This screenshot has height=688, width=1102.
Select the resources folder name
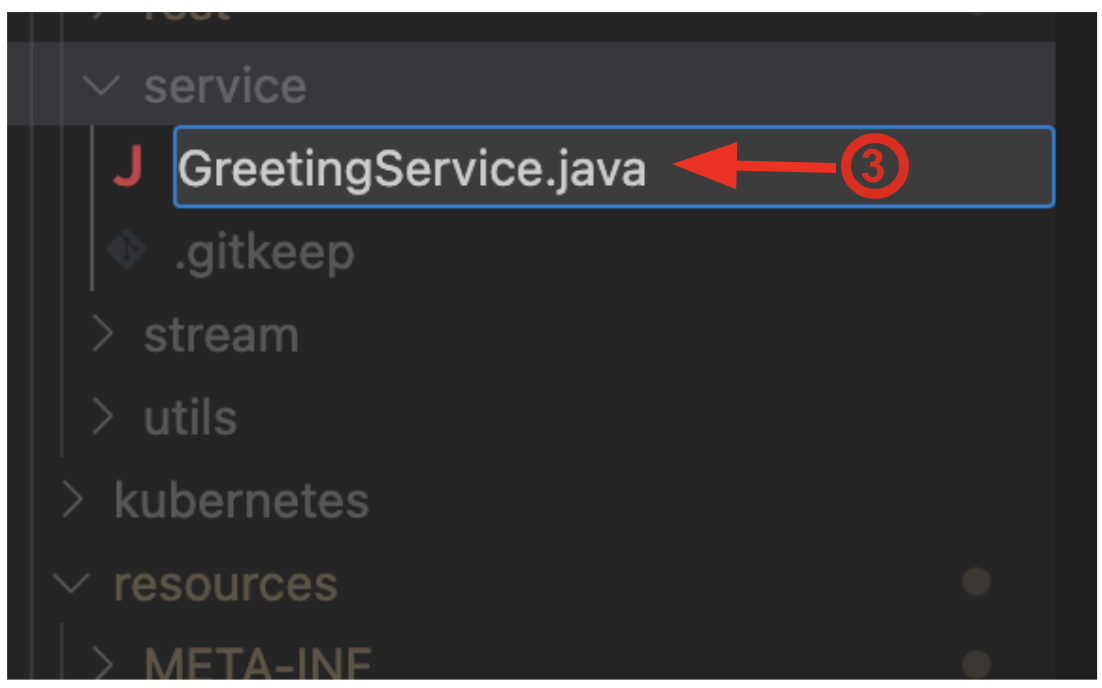click(x=226, y=583)
